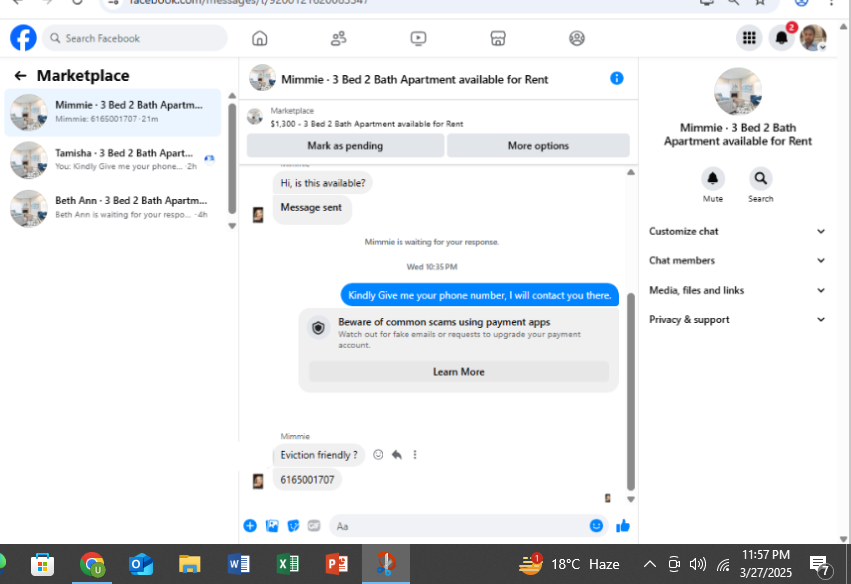Open the $1,300 listing link
The width and height of the screenshot is (851, 584).
pos(367,124)
